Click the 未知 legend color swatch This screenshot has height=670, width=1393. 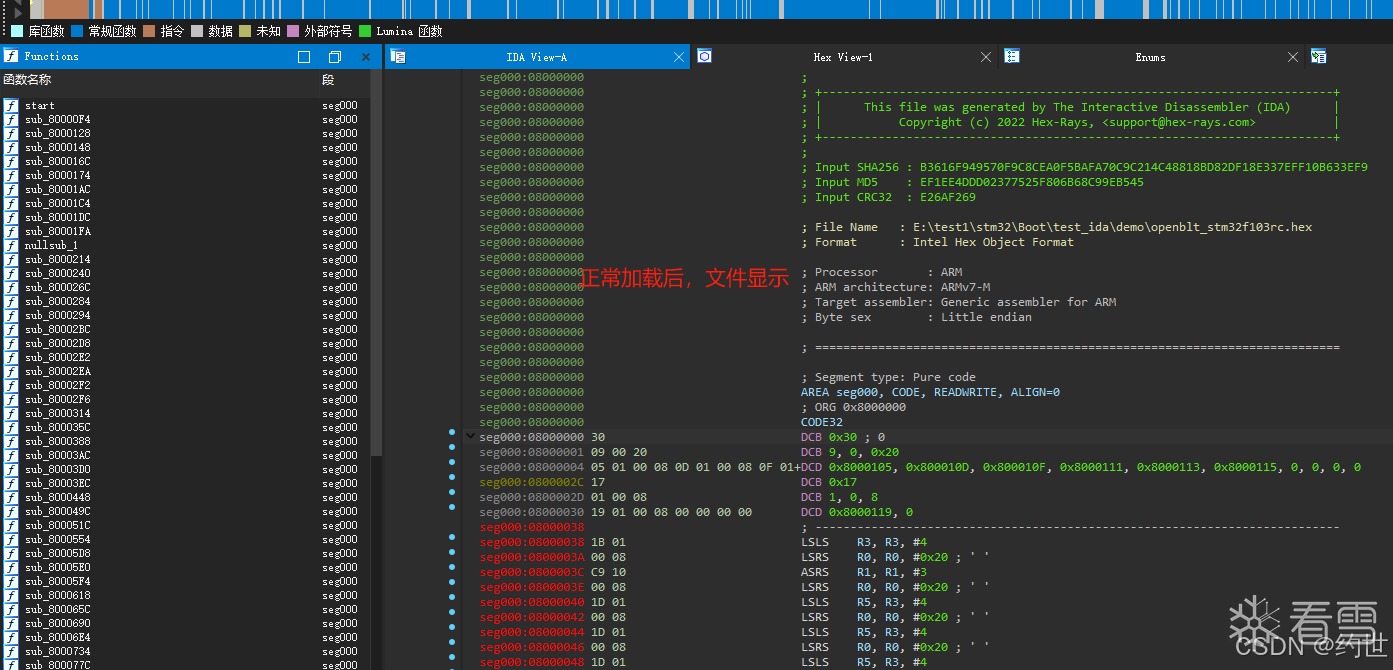(x=245, y=31)
